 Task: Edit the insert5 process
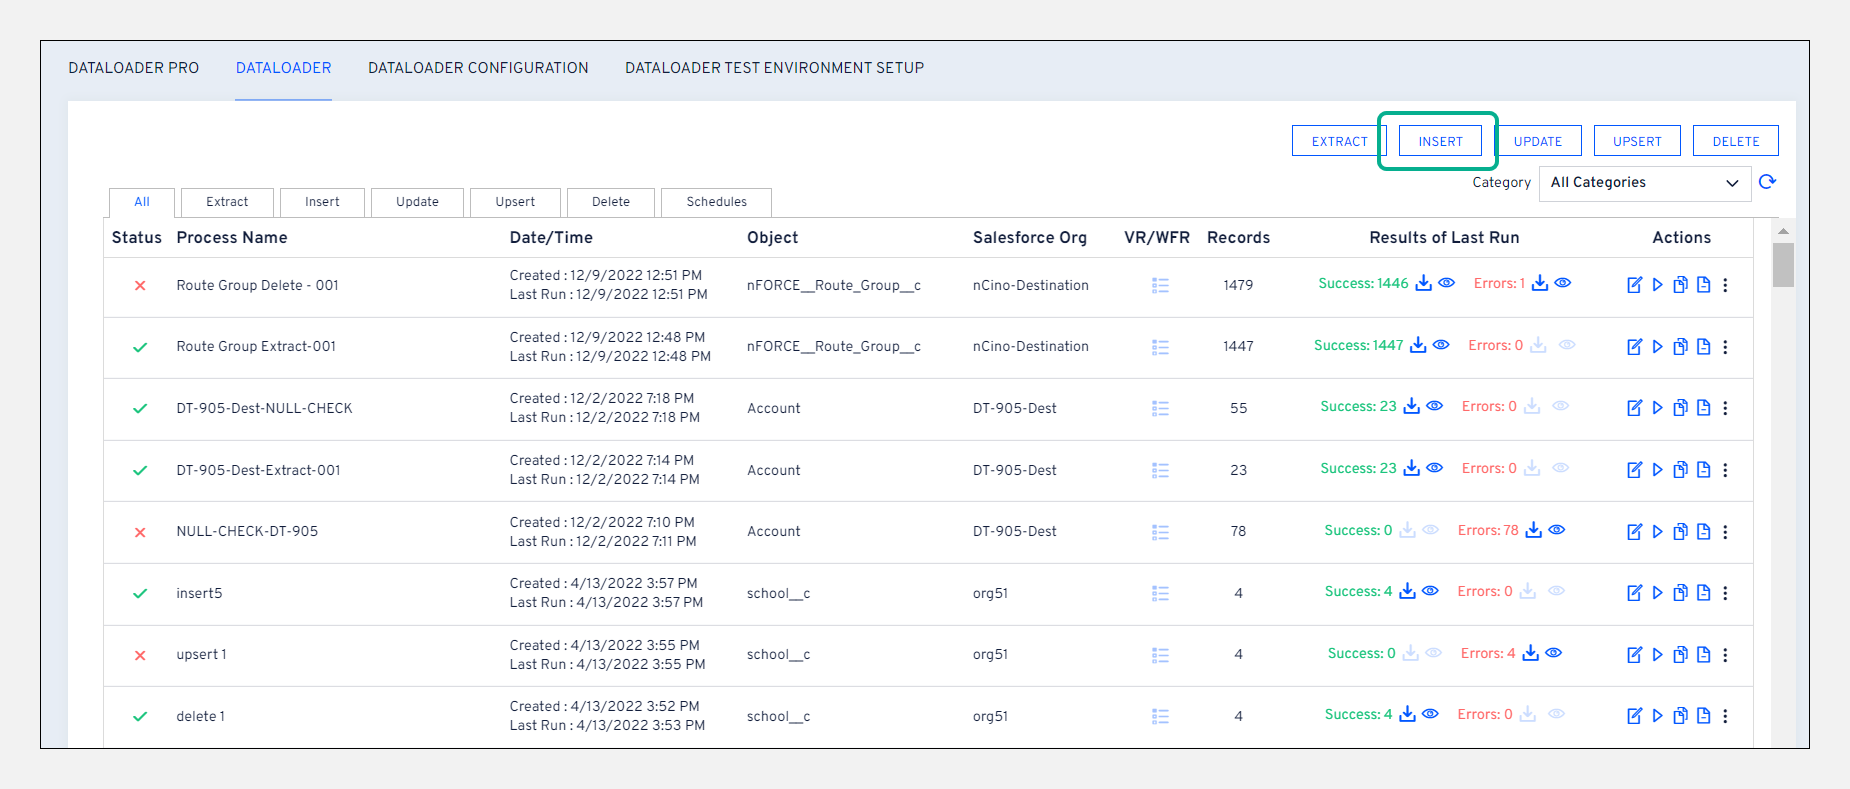pos(1634,593)
